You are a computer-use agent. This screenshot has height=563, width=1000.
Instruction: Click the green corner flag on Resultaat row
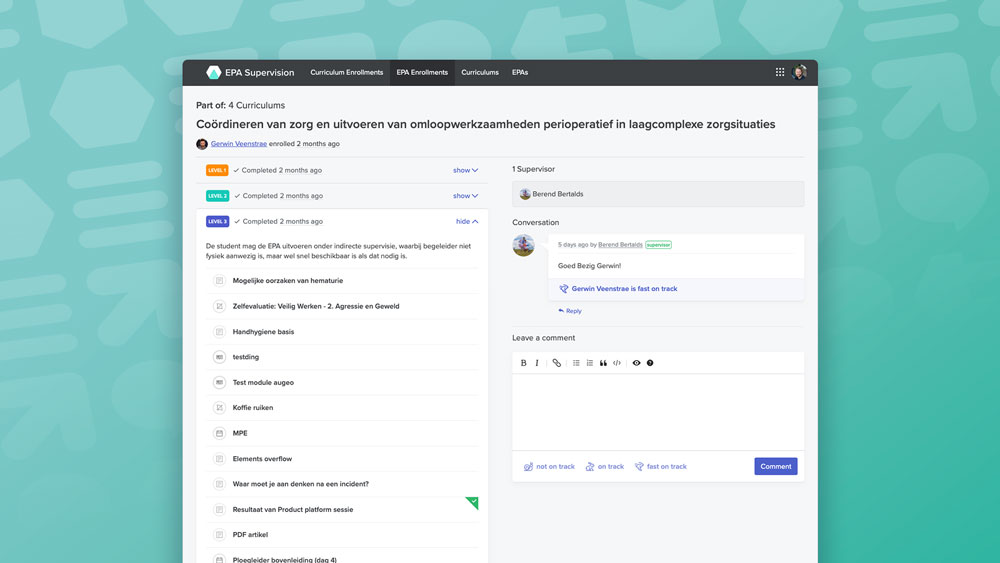473,502
